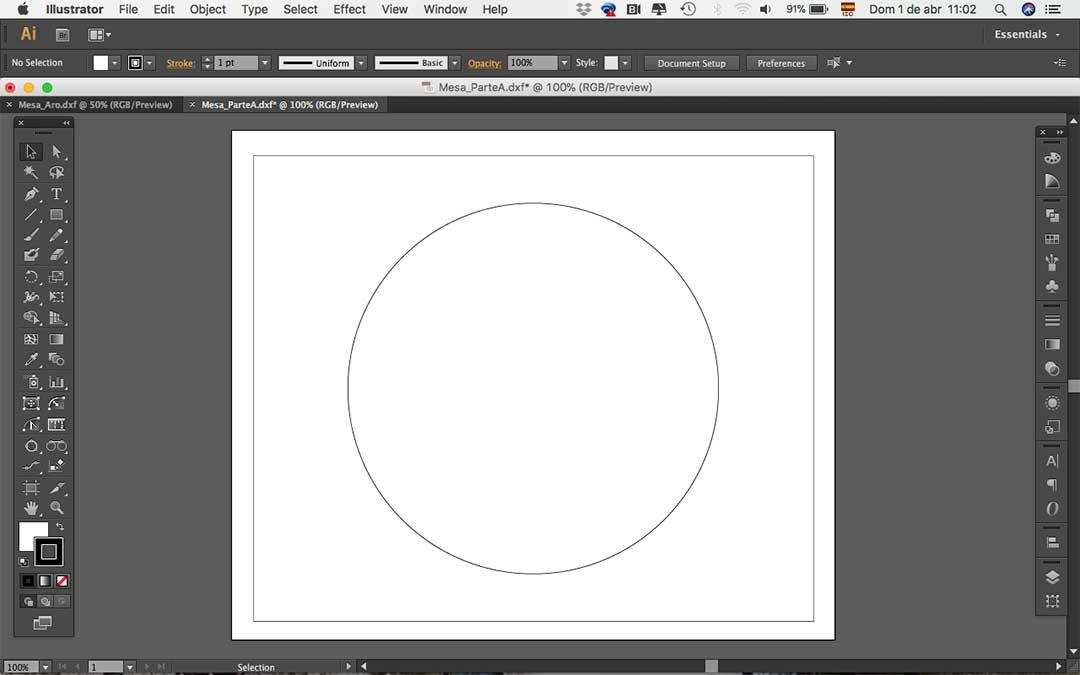Select the Zoom magnifier tool
1080x675 pixels.
point(56,508)
